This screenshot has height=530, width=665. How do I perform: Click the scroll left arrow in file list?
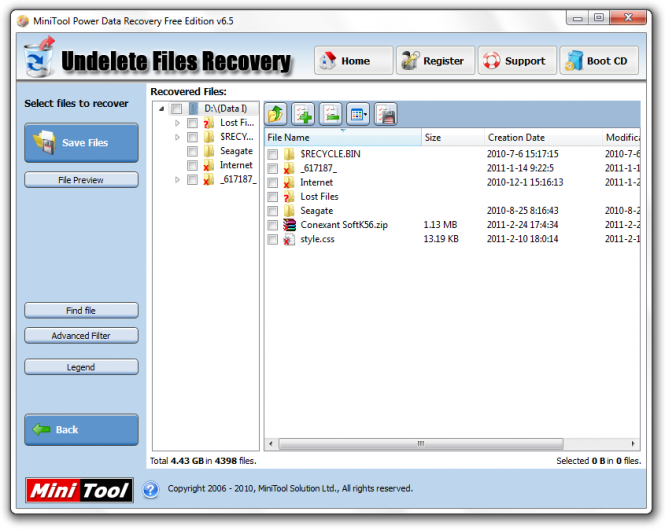(x=271, y=444)
